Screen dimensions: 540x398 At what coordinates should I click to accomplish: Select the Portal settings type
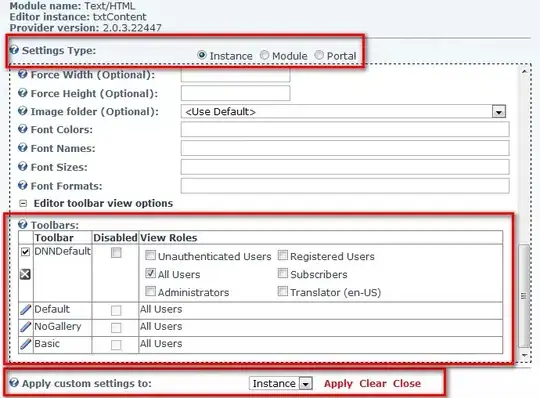point(319,55)
